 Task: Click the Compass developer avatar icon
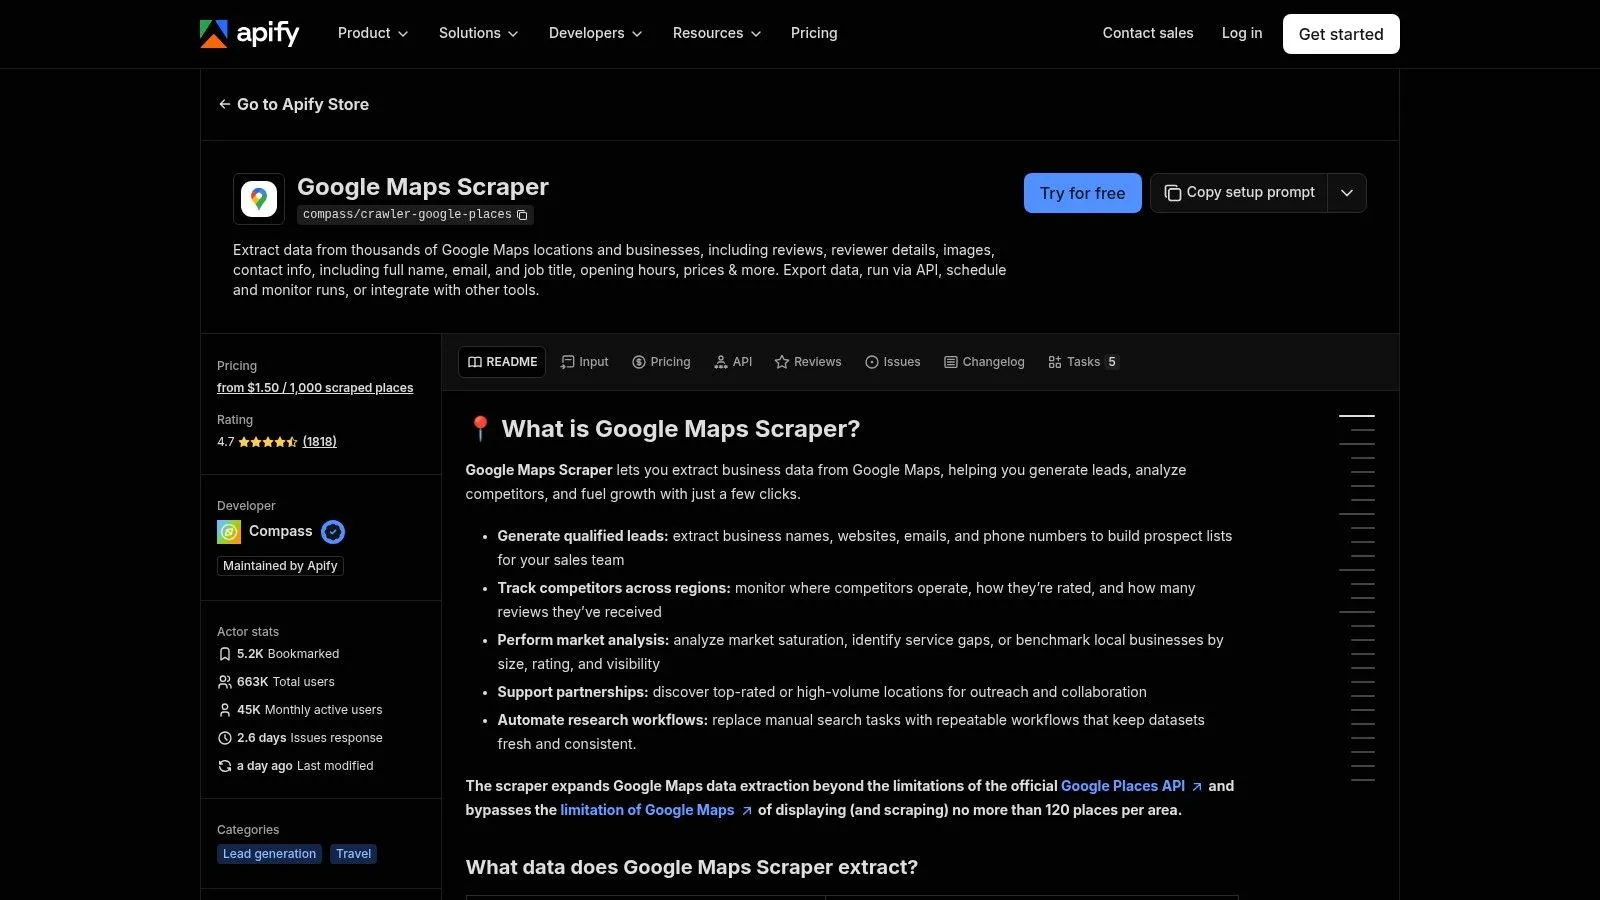(229, 532)
